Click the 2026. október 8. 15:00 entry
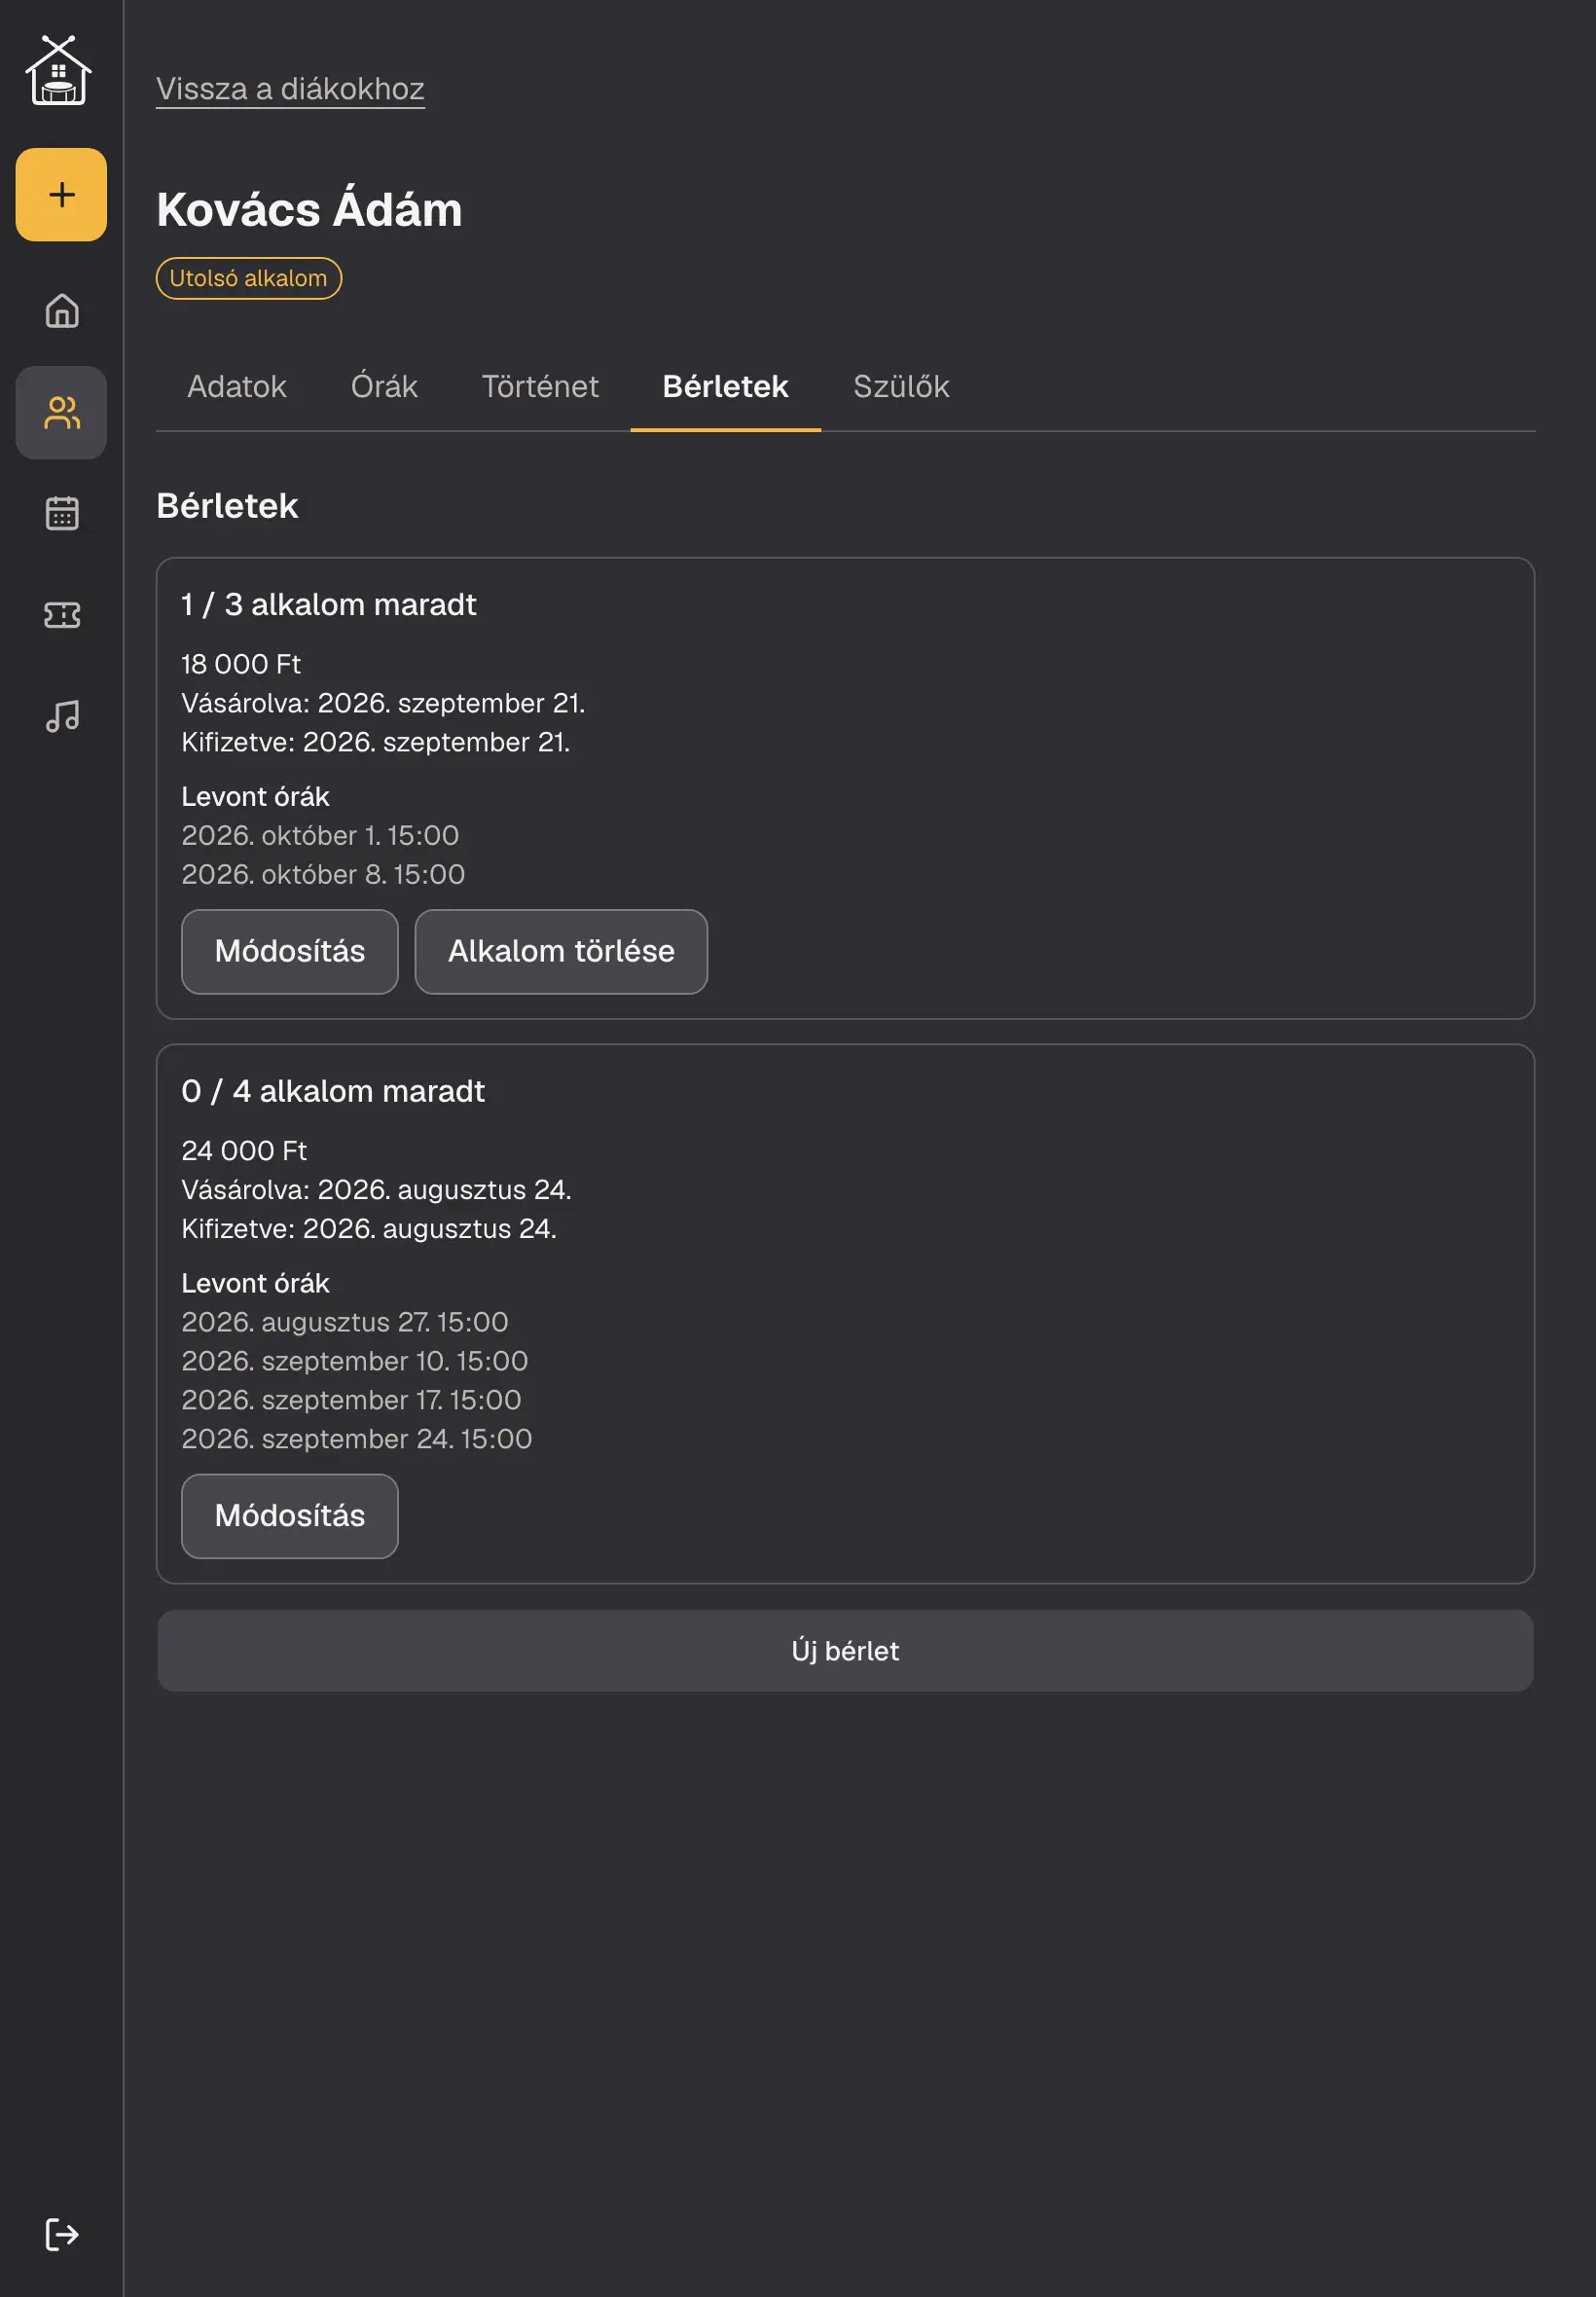This screenshot has height=2297, width=1596. 323,874
